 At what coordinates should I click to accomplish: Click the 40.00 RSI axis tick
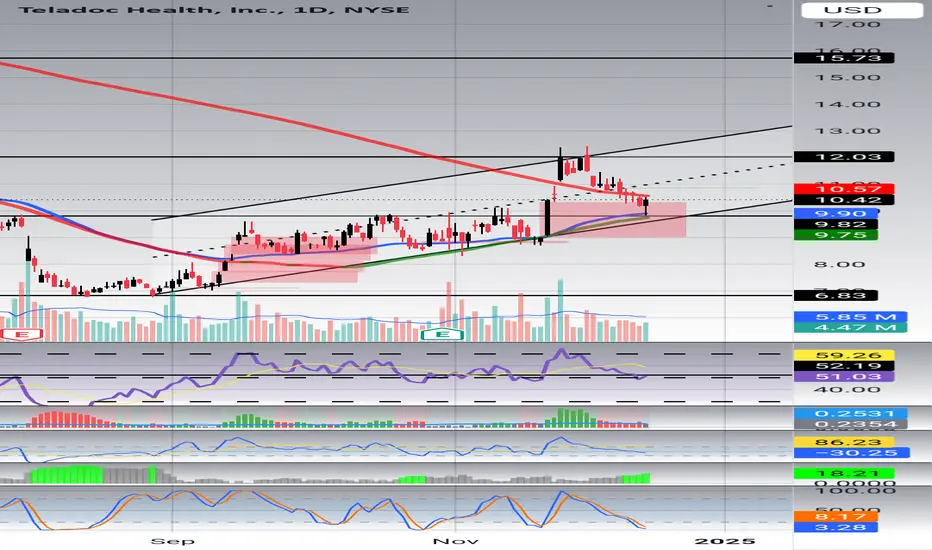[x=848, y=390]
